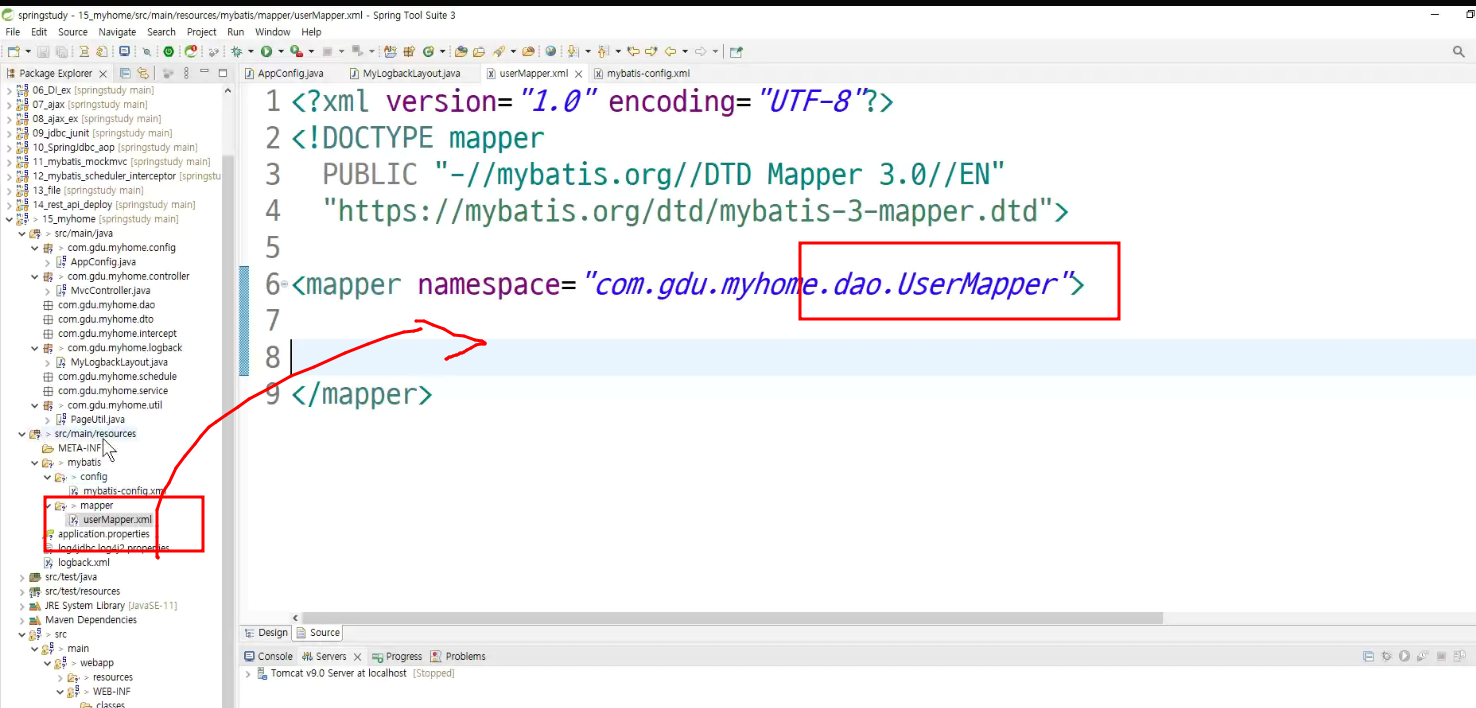Minimize the Package Explorer view

[x=205, y=73]
